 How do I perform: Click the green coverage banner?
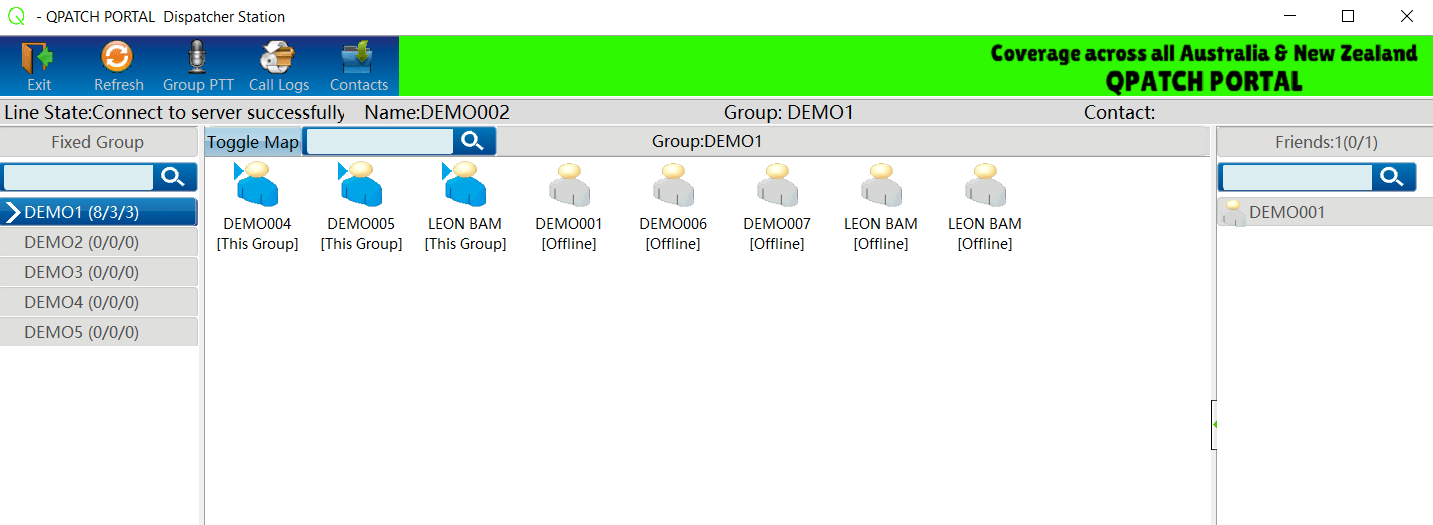[916, 66]
